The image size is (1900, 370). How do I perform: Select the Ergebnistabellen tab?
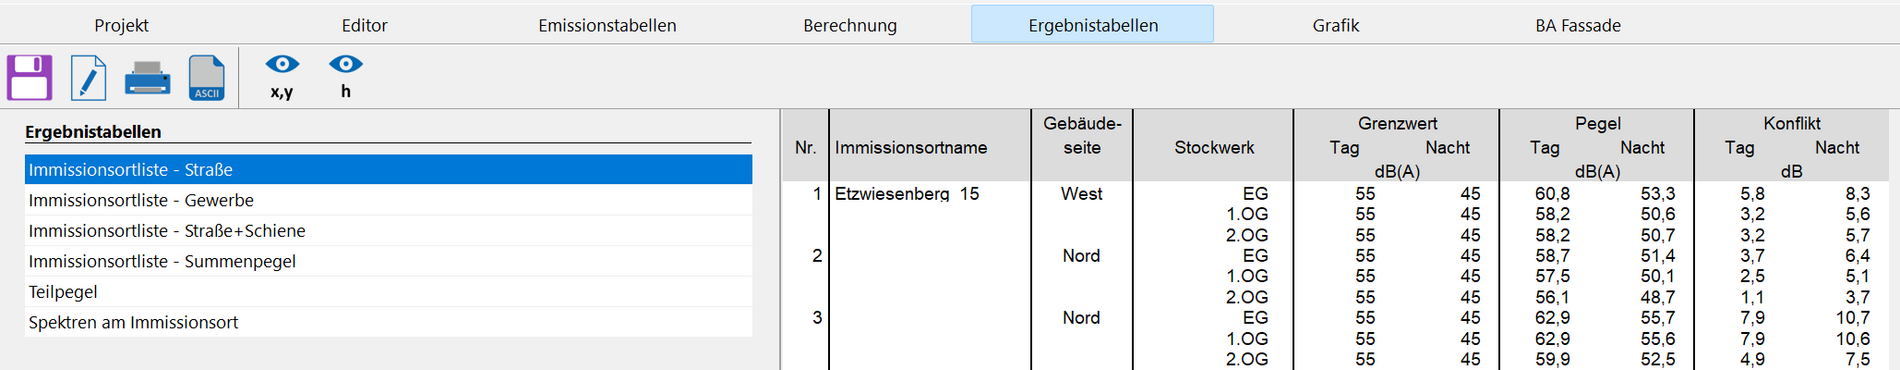pyautogui.click(x=1093, y=25)
